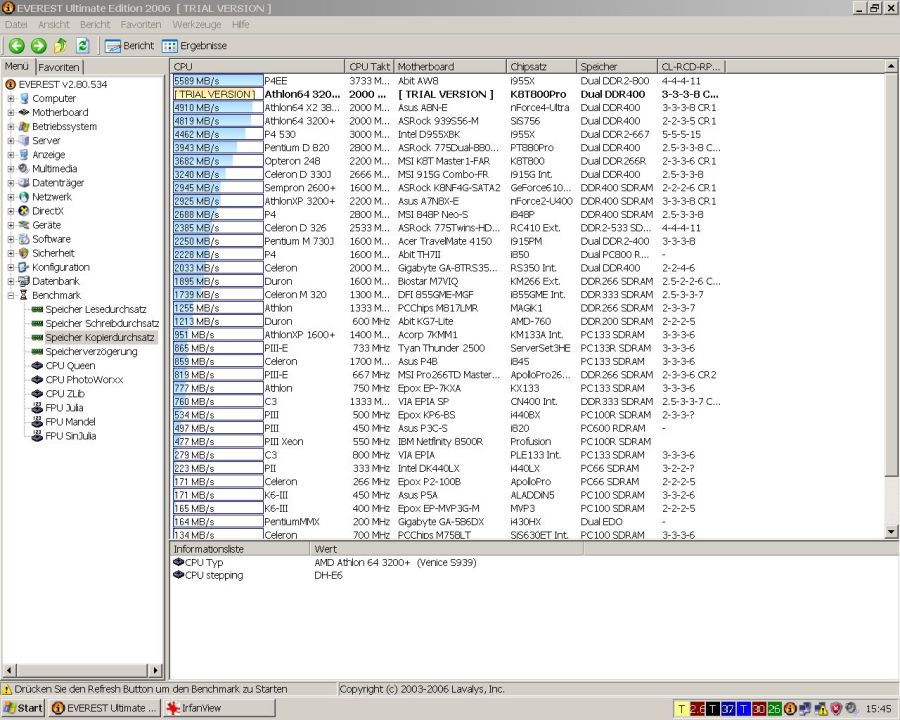The image size is (900, 720).
Task: Open the Ansicht menu
Action: click(53, 24)
